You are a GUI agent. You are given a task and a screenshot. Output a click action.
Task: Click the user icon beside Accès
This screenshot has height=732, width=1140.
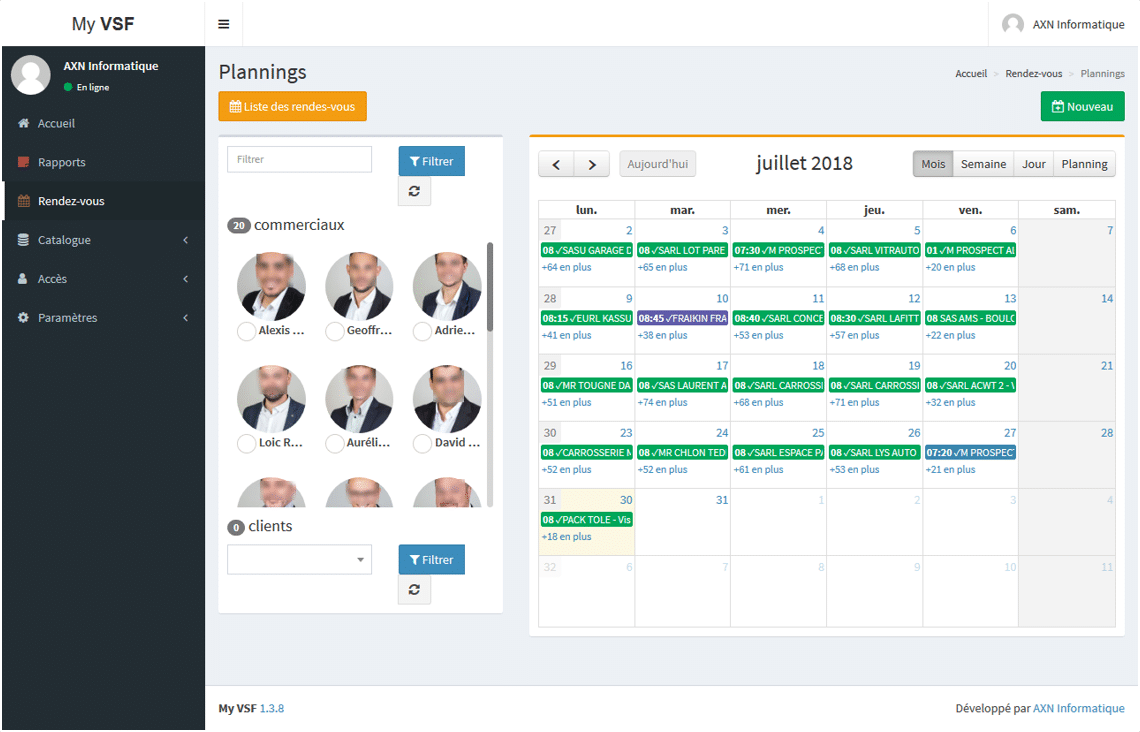pos(23,278)
